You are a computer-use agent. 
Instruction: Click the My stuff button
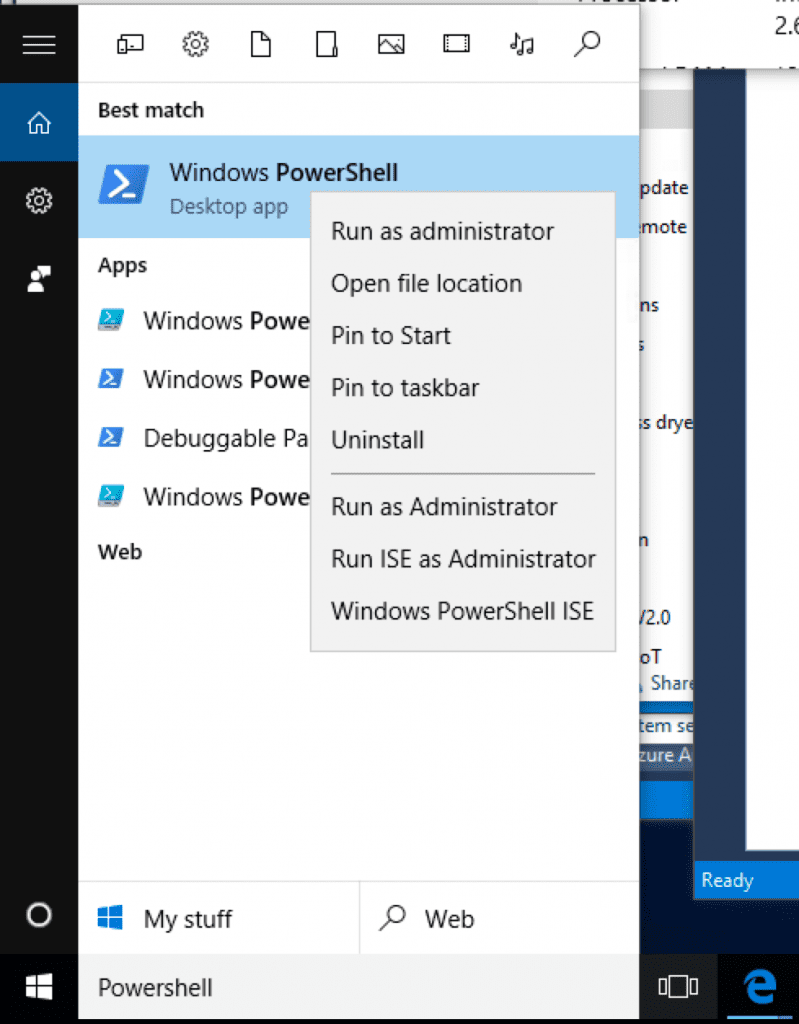tap(219, 918)
